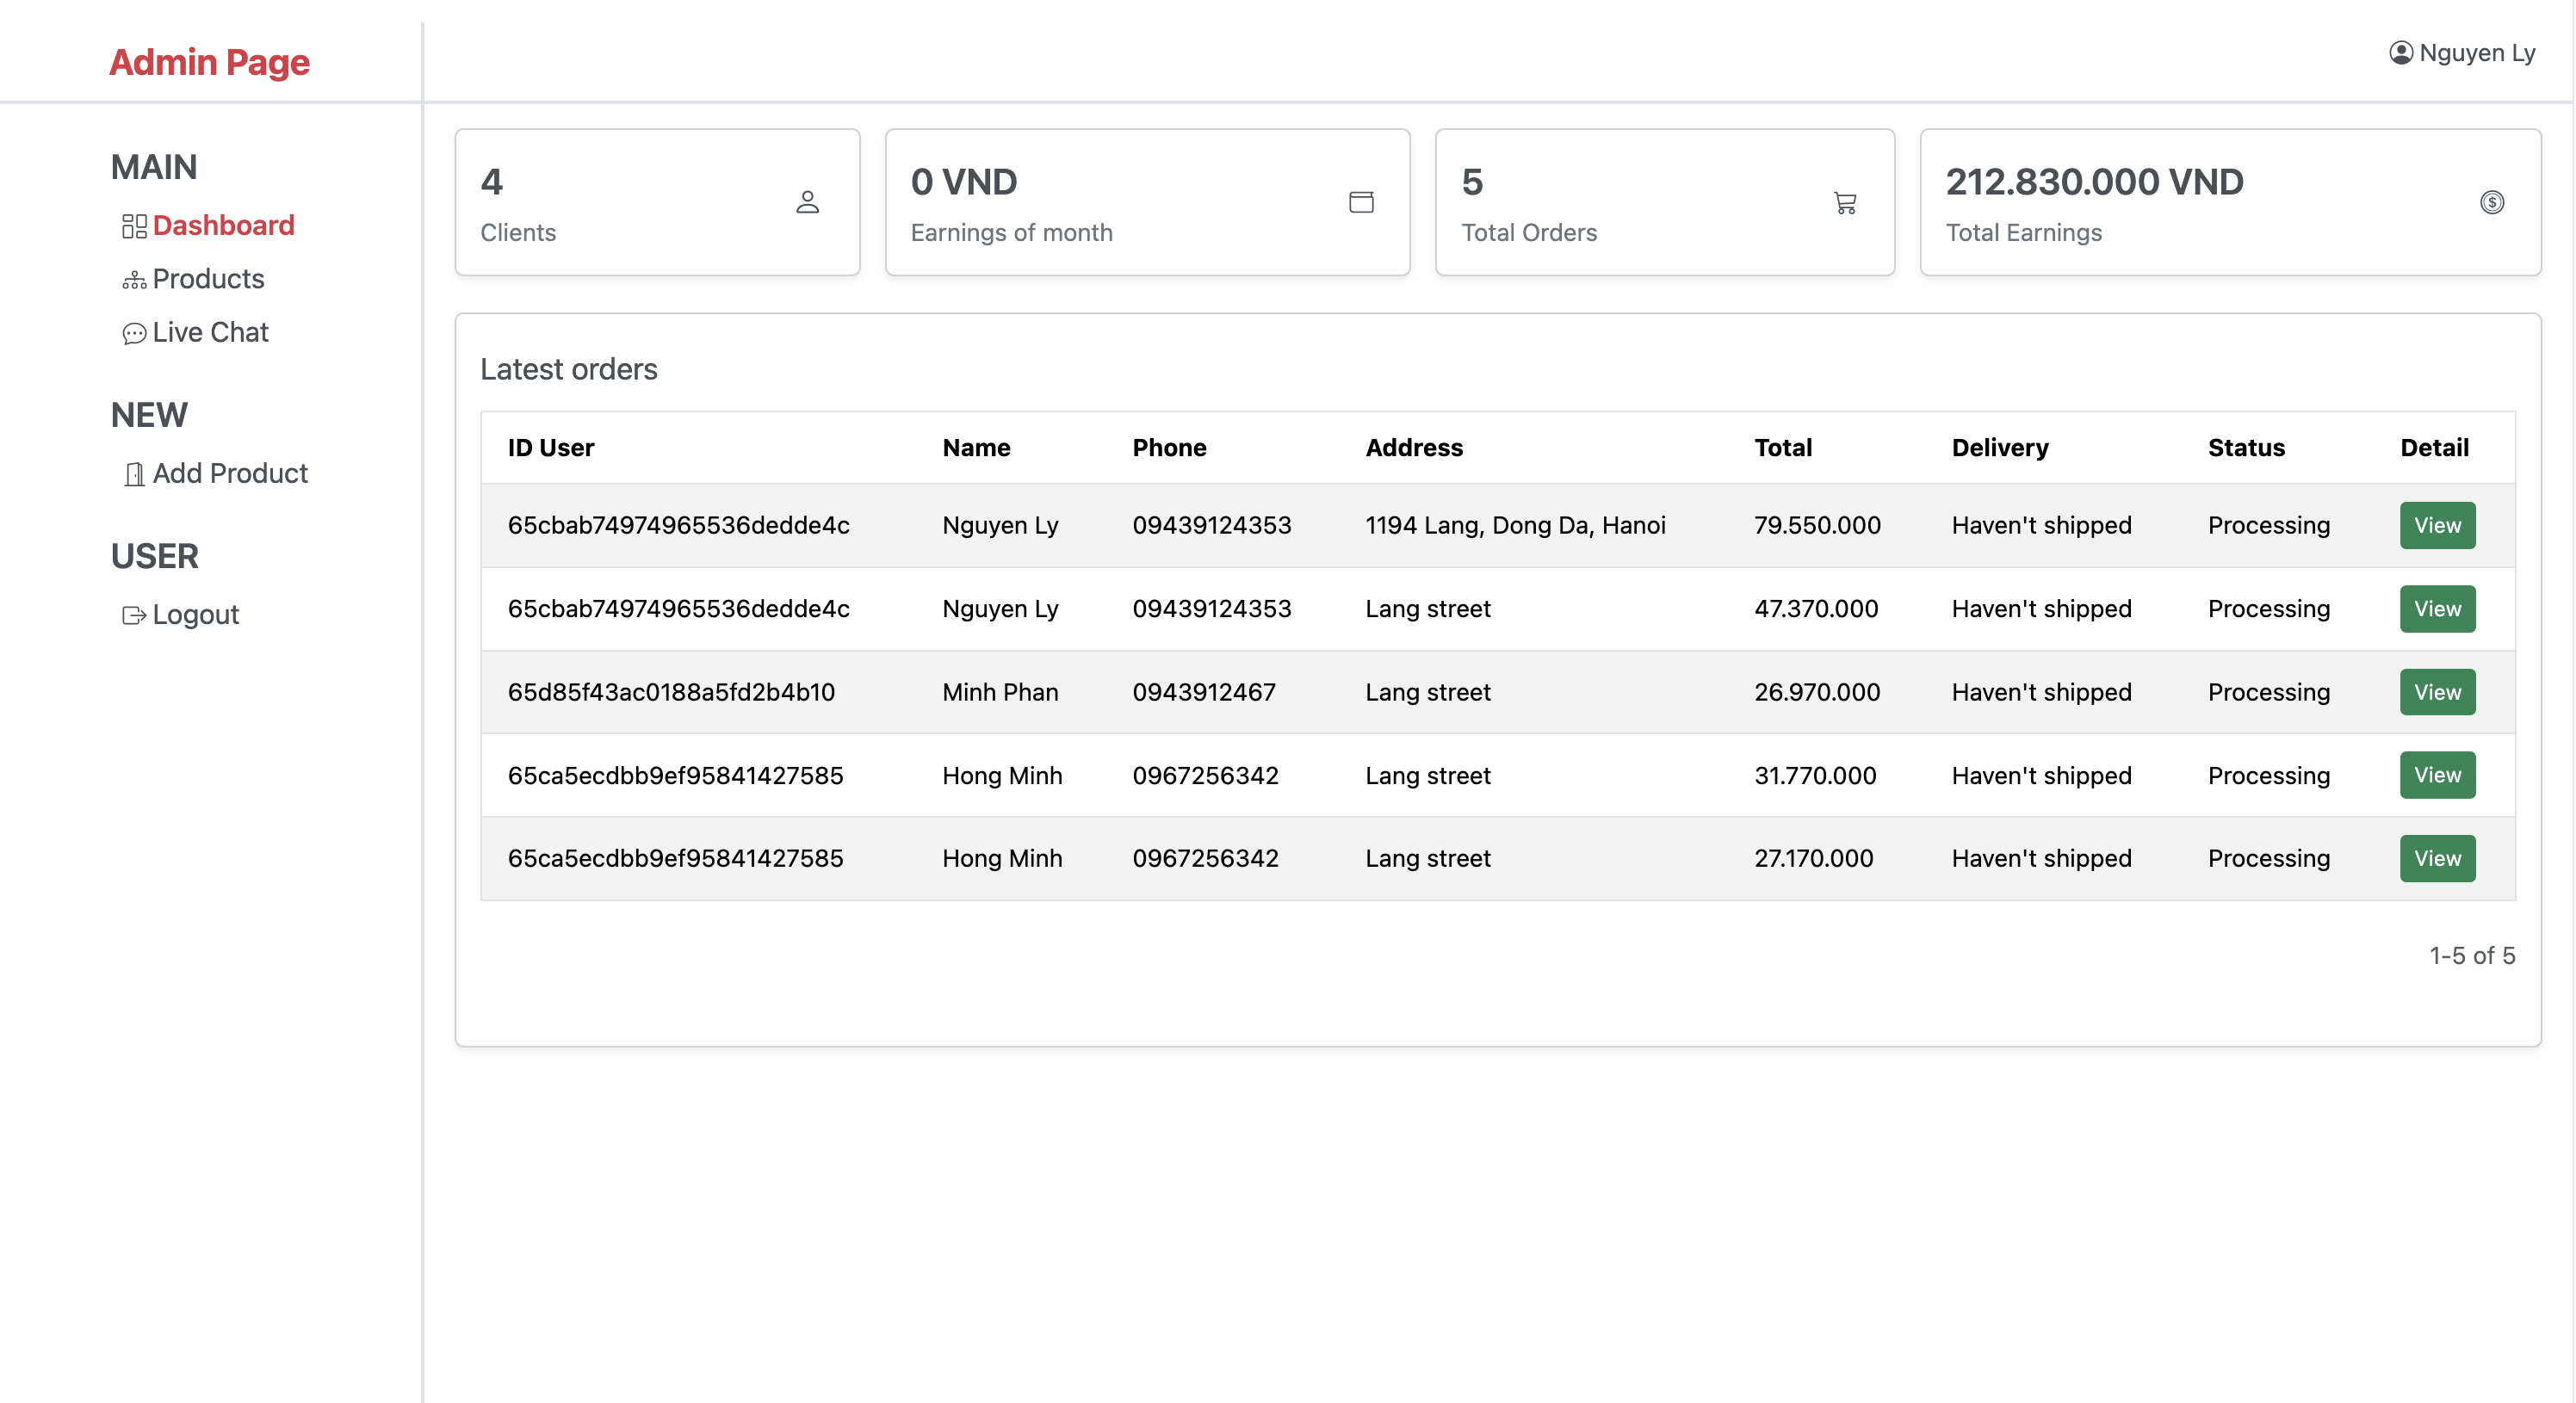Click the wallet icon on Earnings card
Viewport: 2576px width, 1403px height.
[1362, 202]
